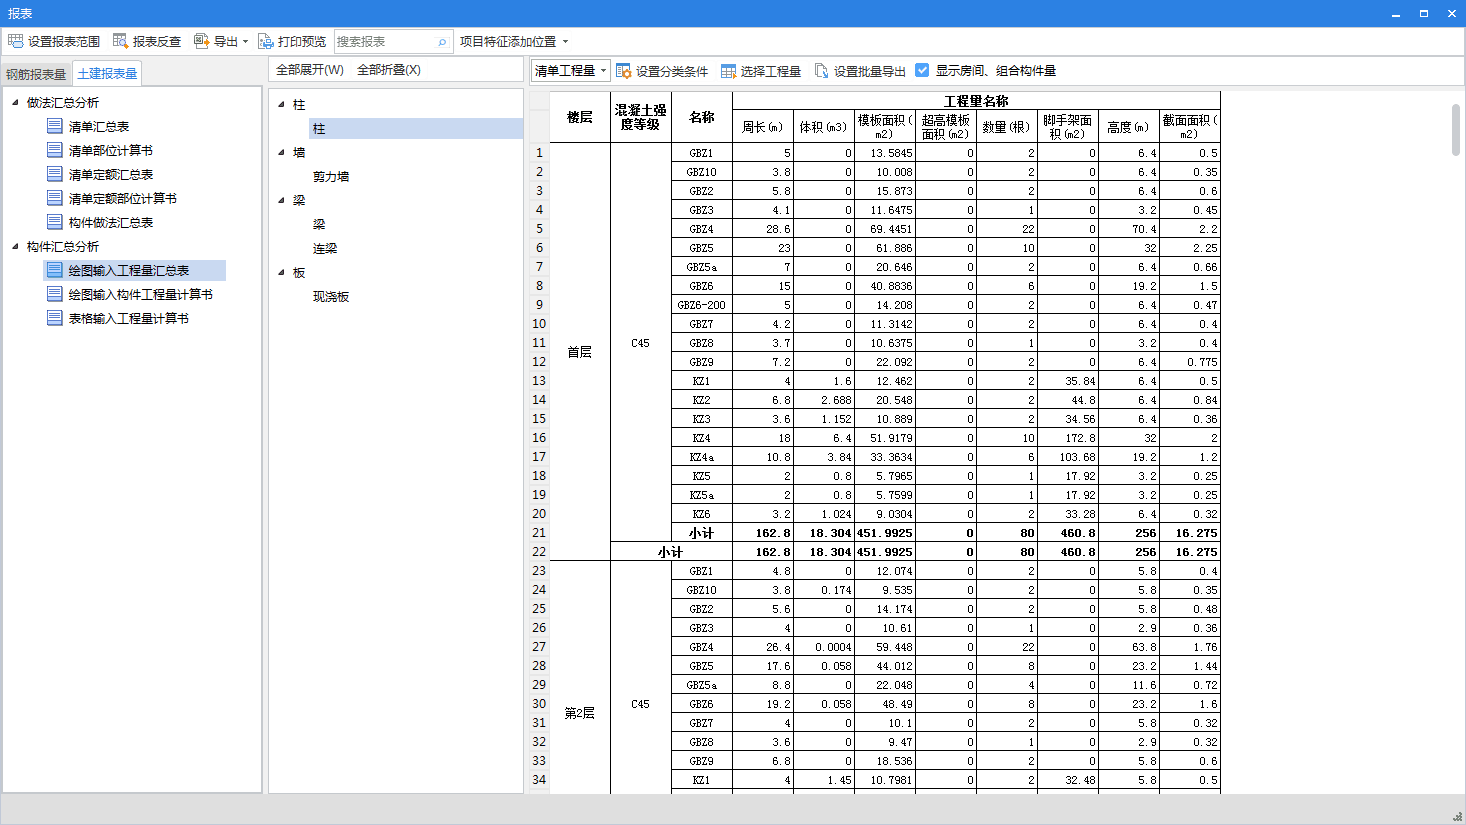Click the 构件做法汇总表 report icon
This screenshot has width=1466, height=825.
click(x=55, y=222)
